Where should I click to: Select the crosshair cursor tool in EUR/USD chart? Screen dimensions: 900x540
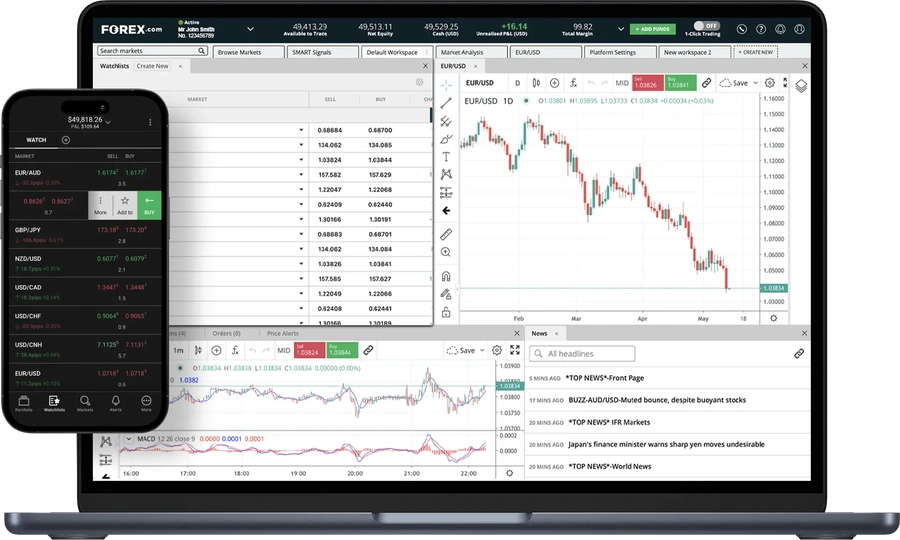coord(446,85)
